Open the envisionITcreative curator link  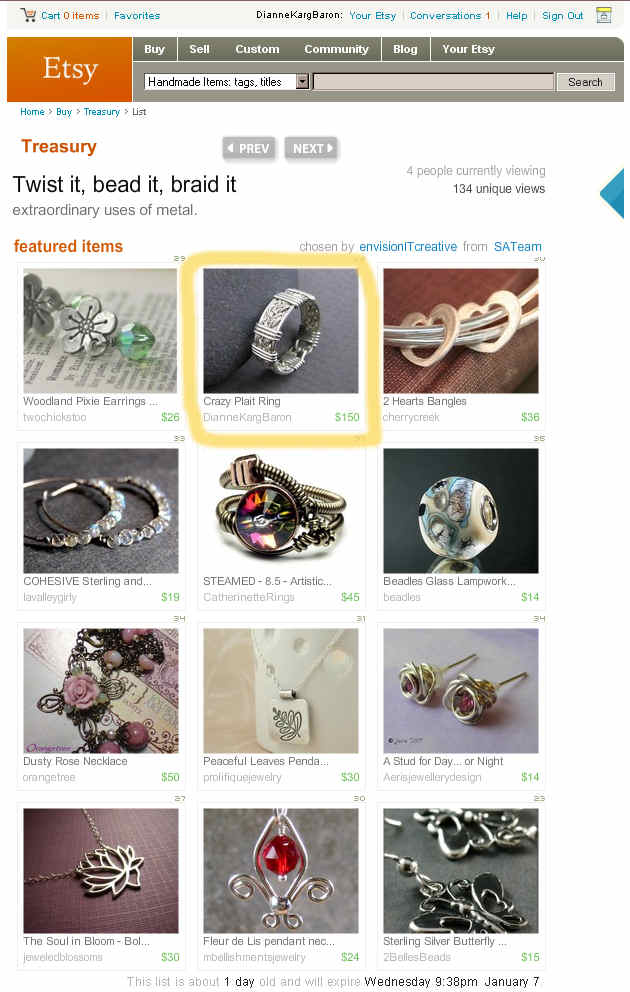click(x=408, y=247)
